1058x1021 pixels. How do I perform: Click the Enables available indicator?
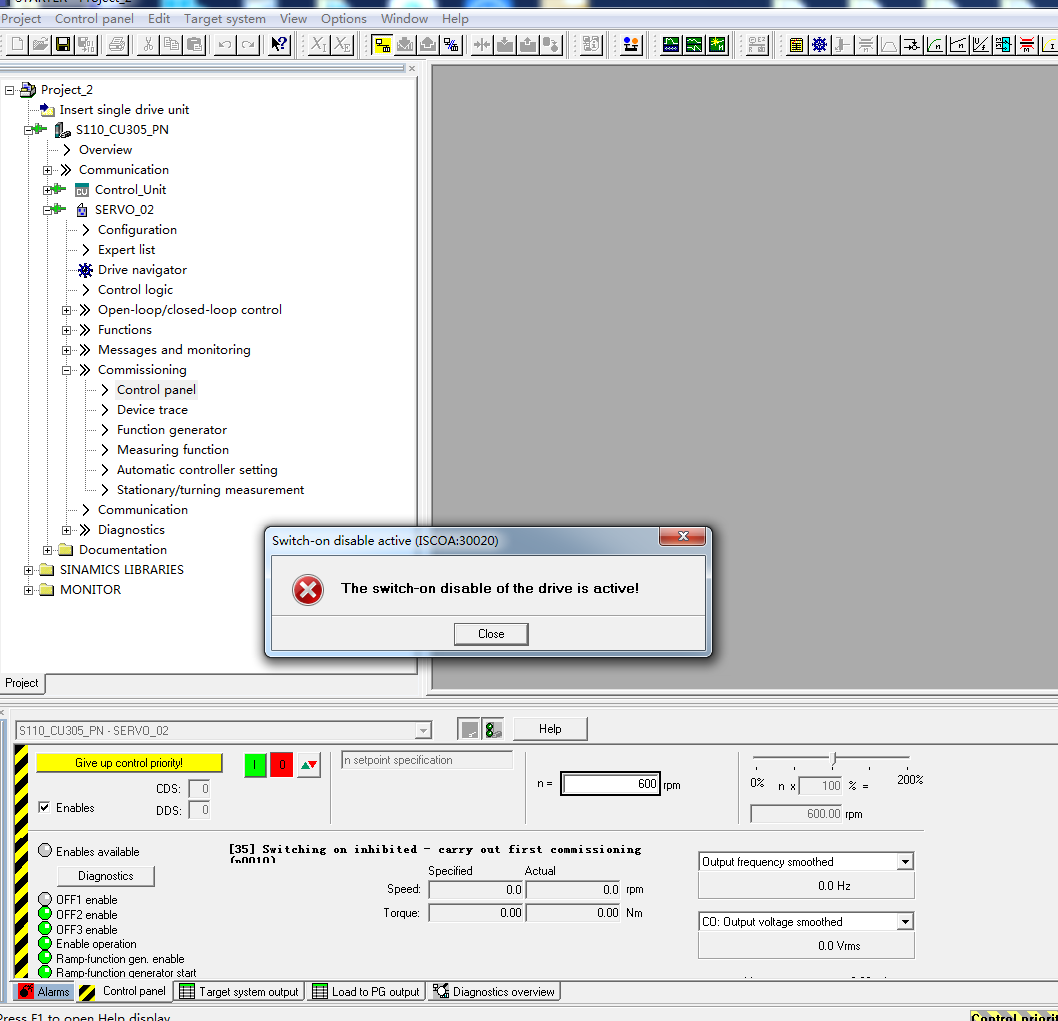[x=45, y=851]
